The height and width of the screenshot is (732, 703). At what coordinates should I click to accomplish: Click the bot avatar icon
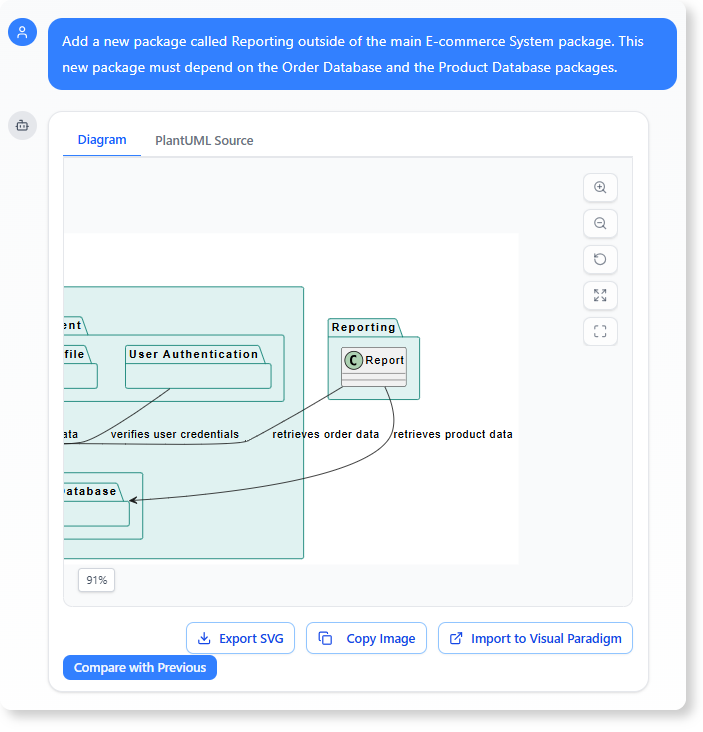(x=22, y=125)
